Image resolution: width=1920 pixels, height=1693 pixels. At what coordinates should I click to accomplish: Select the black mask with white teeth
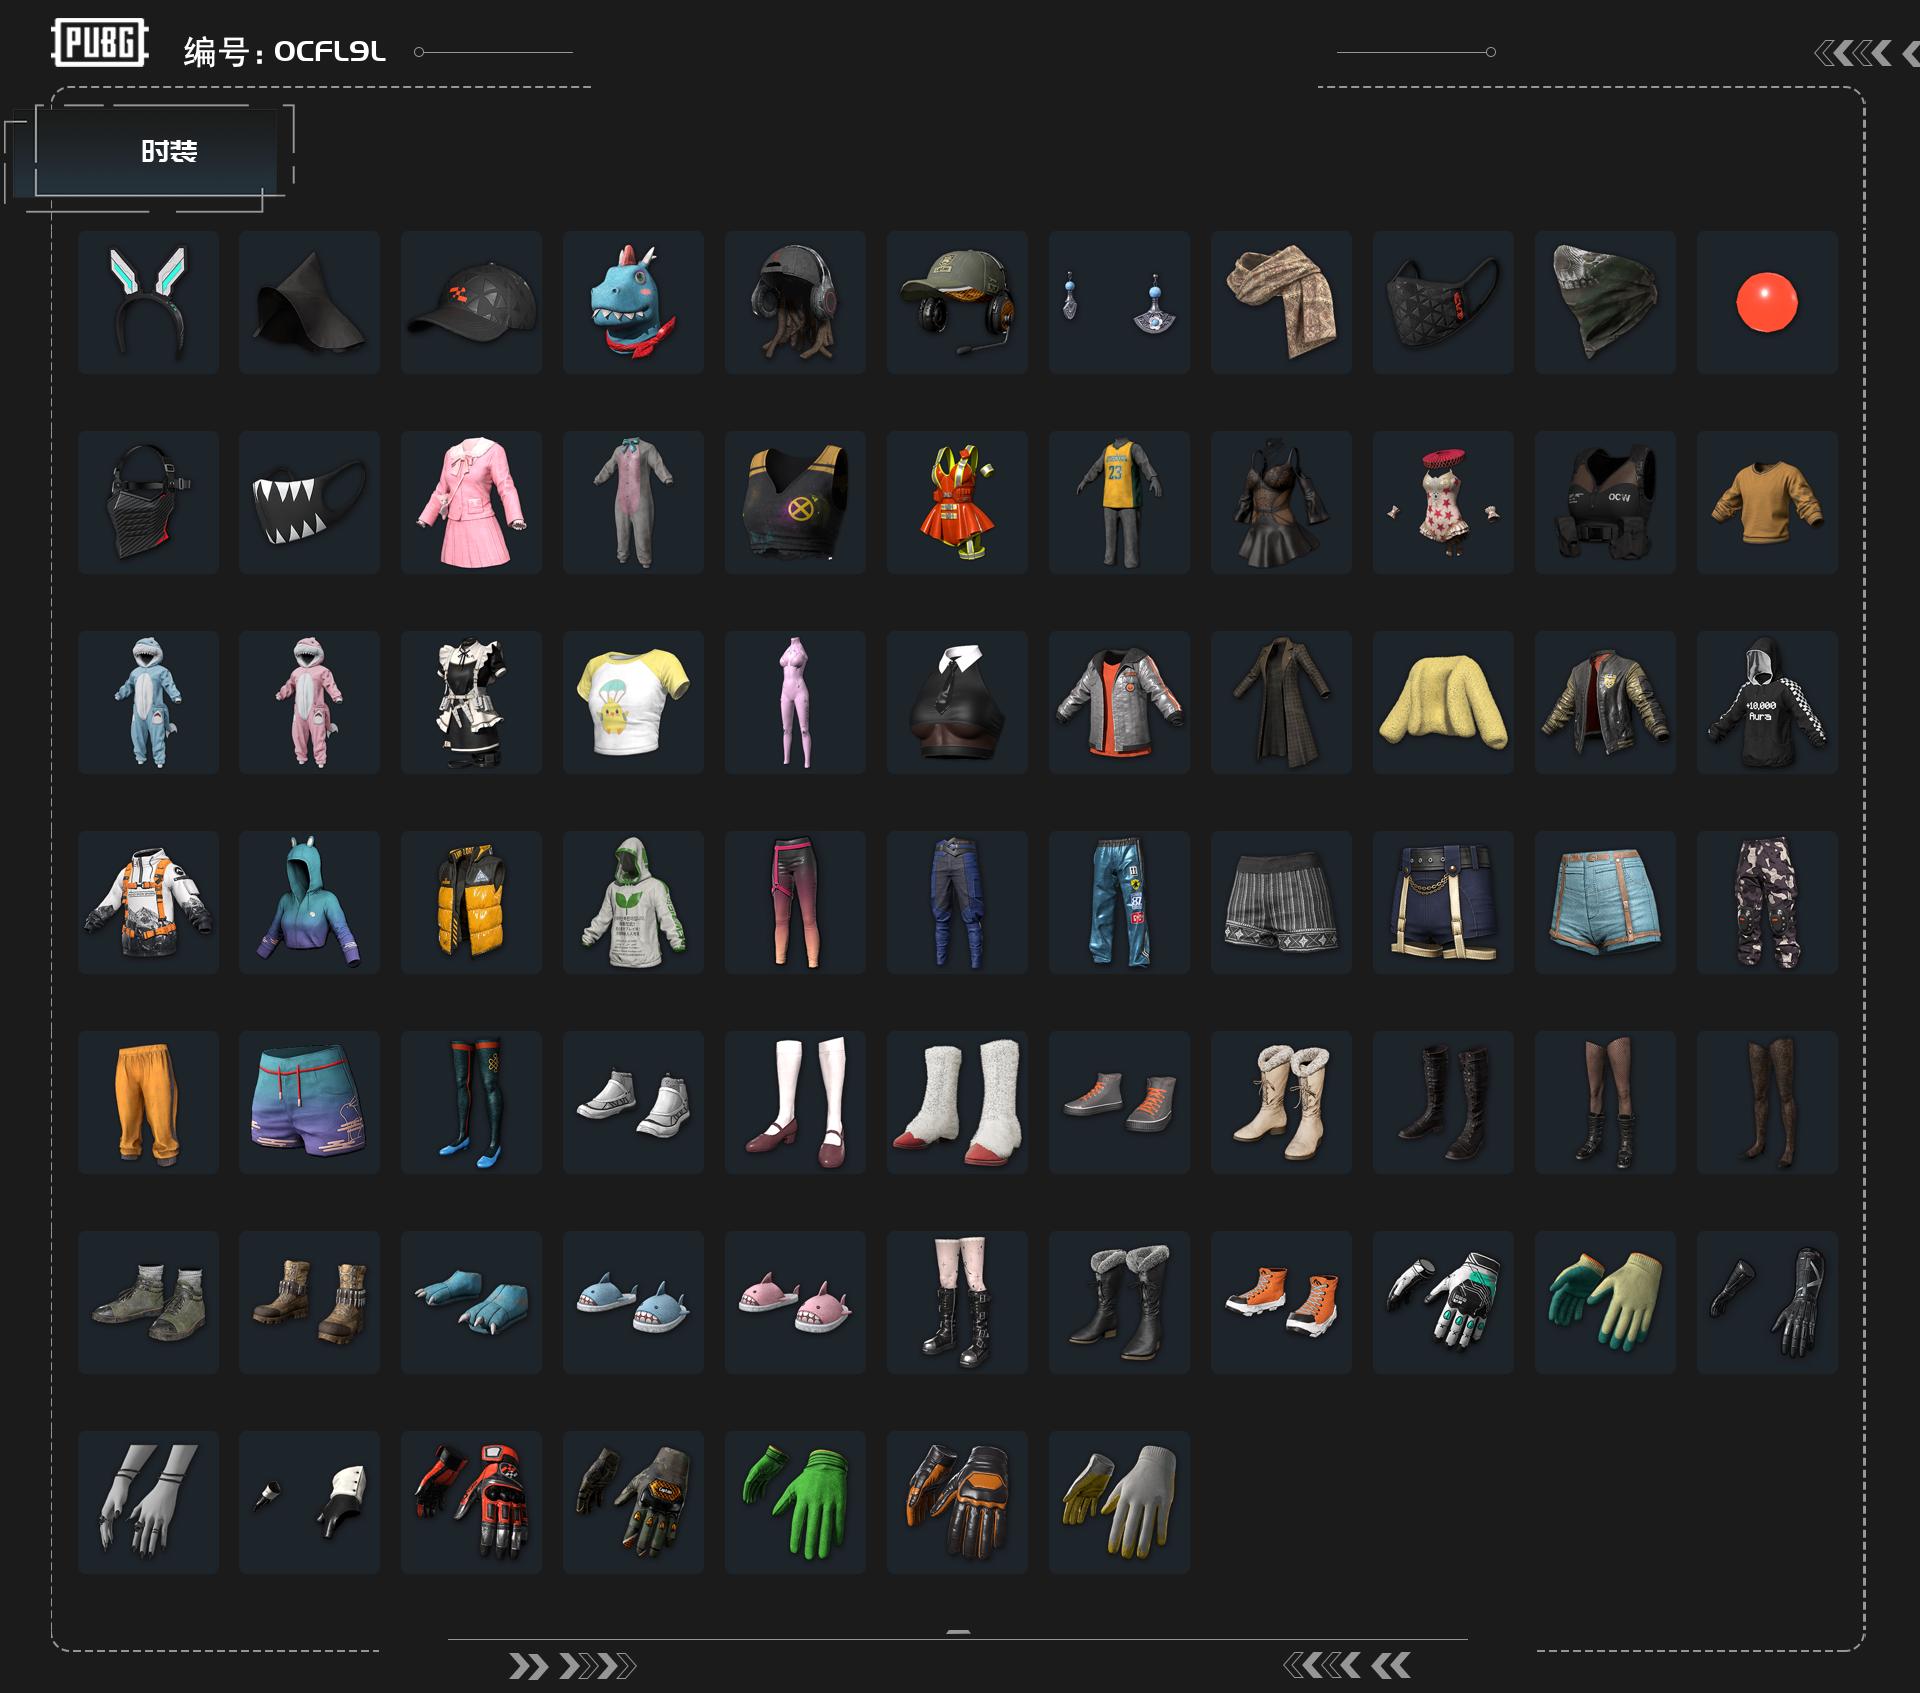(309, 502)
